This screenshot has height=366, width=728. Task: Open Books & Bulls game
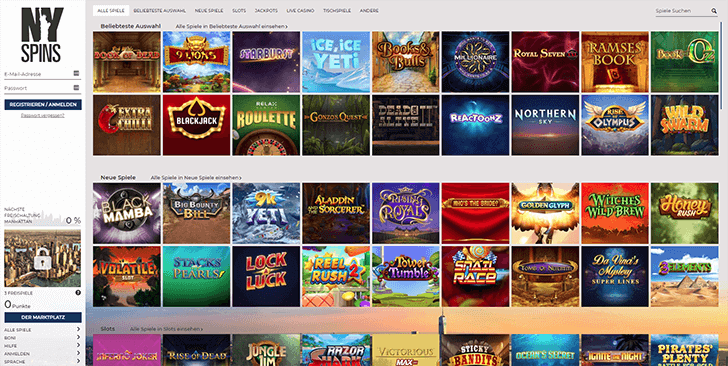(406, 62)
